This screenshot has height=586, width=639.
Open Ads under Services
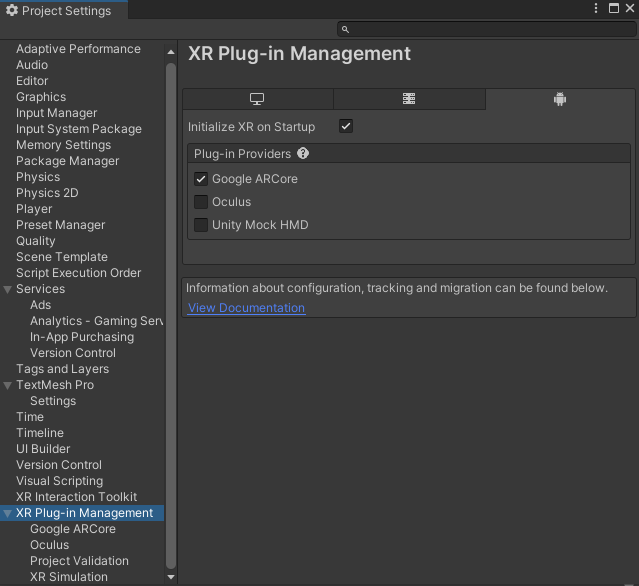click(40, 305)
